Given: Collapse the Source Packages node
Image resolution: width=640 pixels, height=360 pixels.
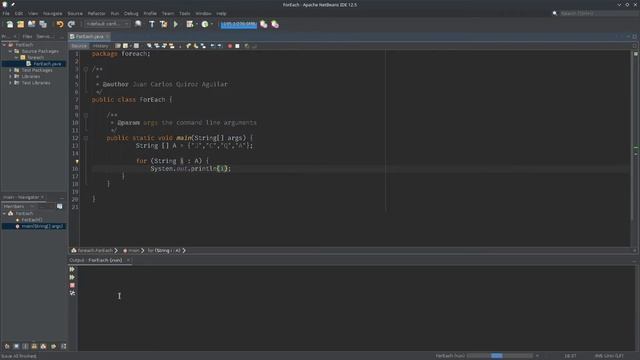Looking at the screenshot, I should [x=10, y=51].
